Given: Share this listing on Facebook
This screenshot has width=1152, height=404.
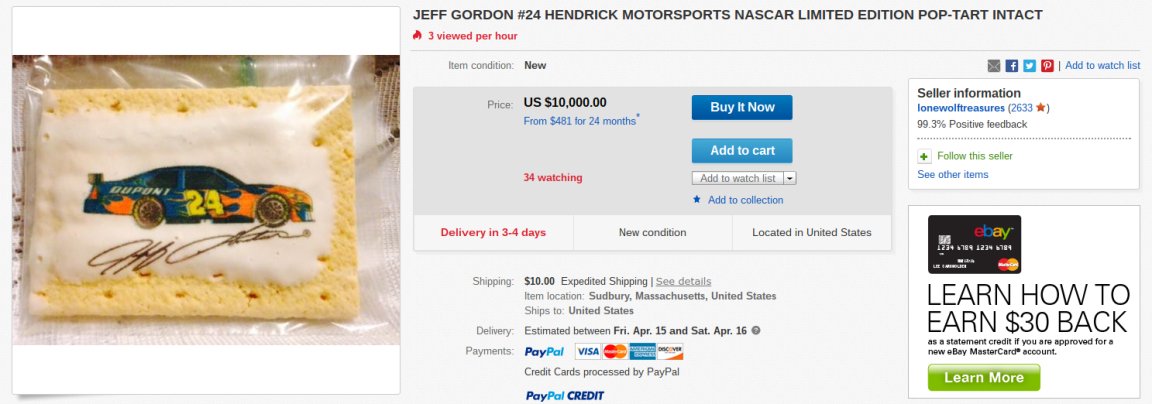Looking at the screenshot, I should tap(1012, 66).
